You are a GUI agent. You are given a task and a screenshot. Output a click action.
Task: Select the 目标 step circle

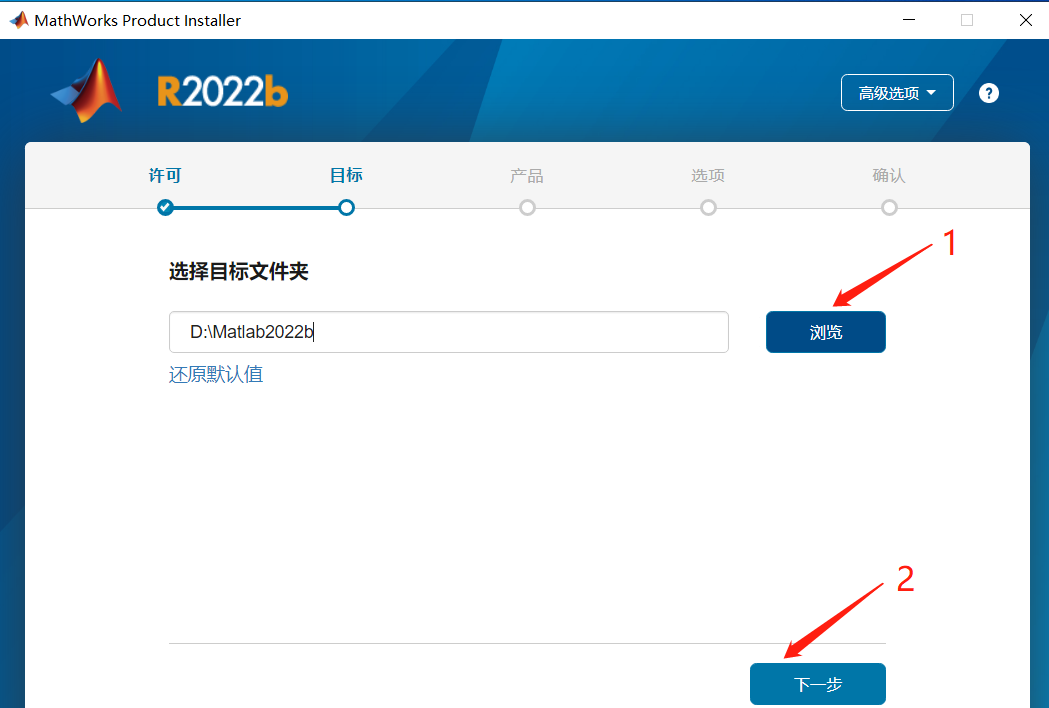pyautogui.click(x=346, y=207)
